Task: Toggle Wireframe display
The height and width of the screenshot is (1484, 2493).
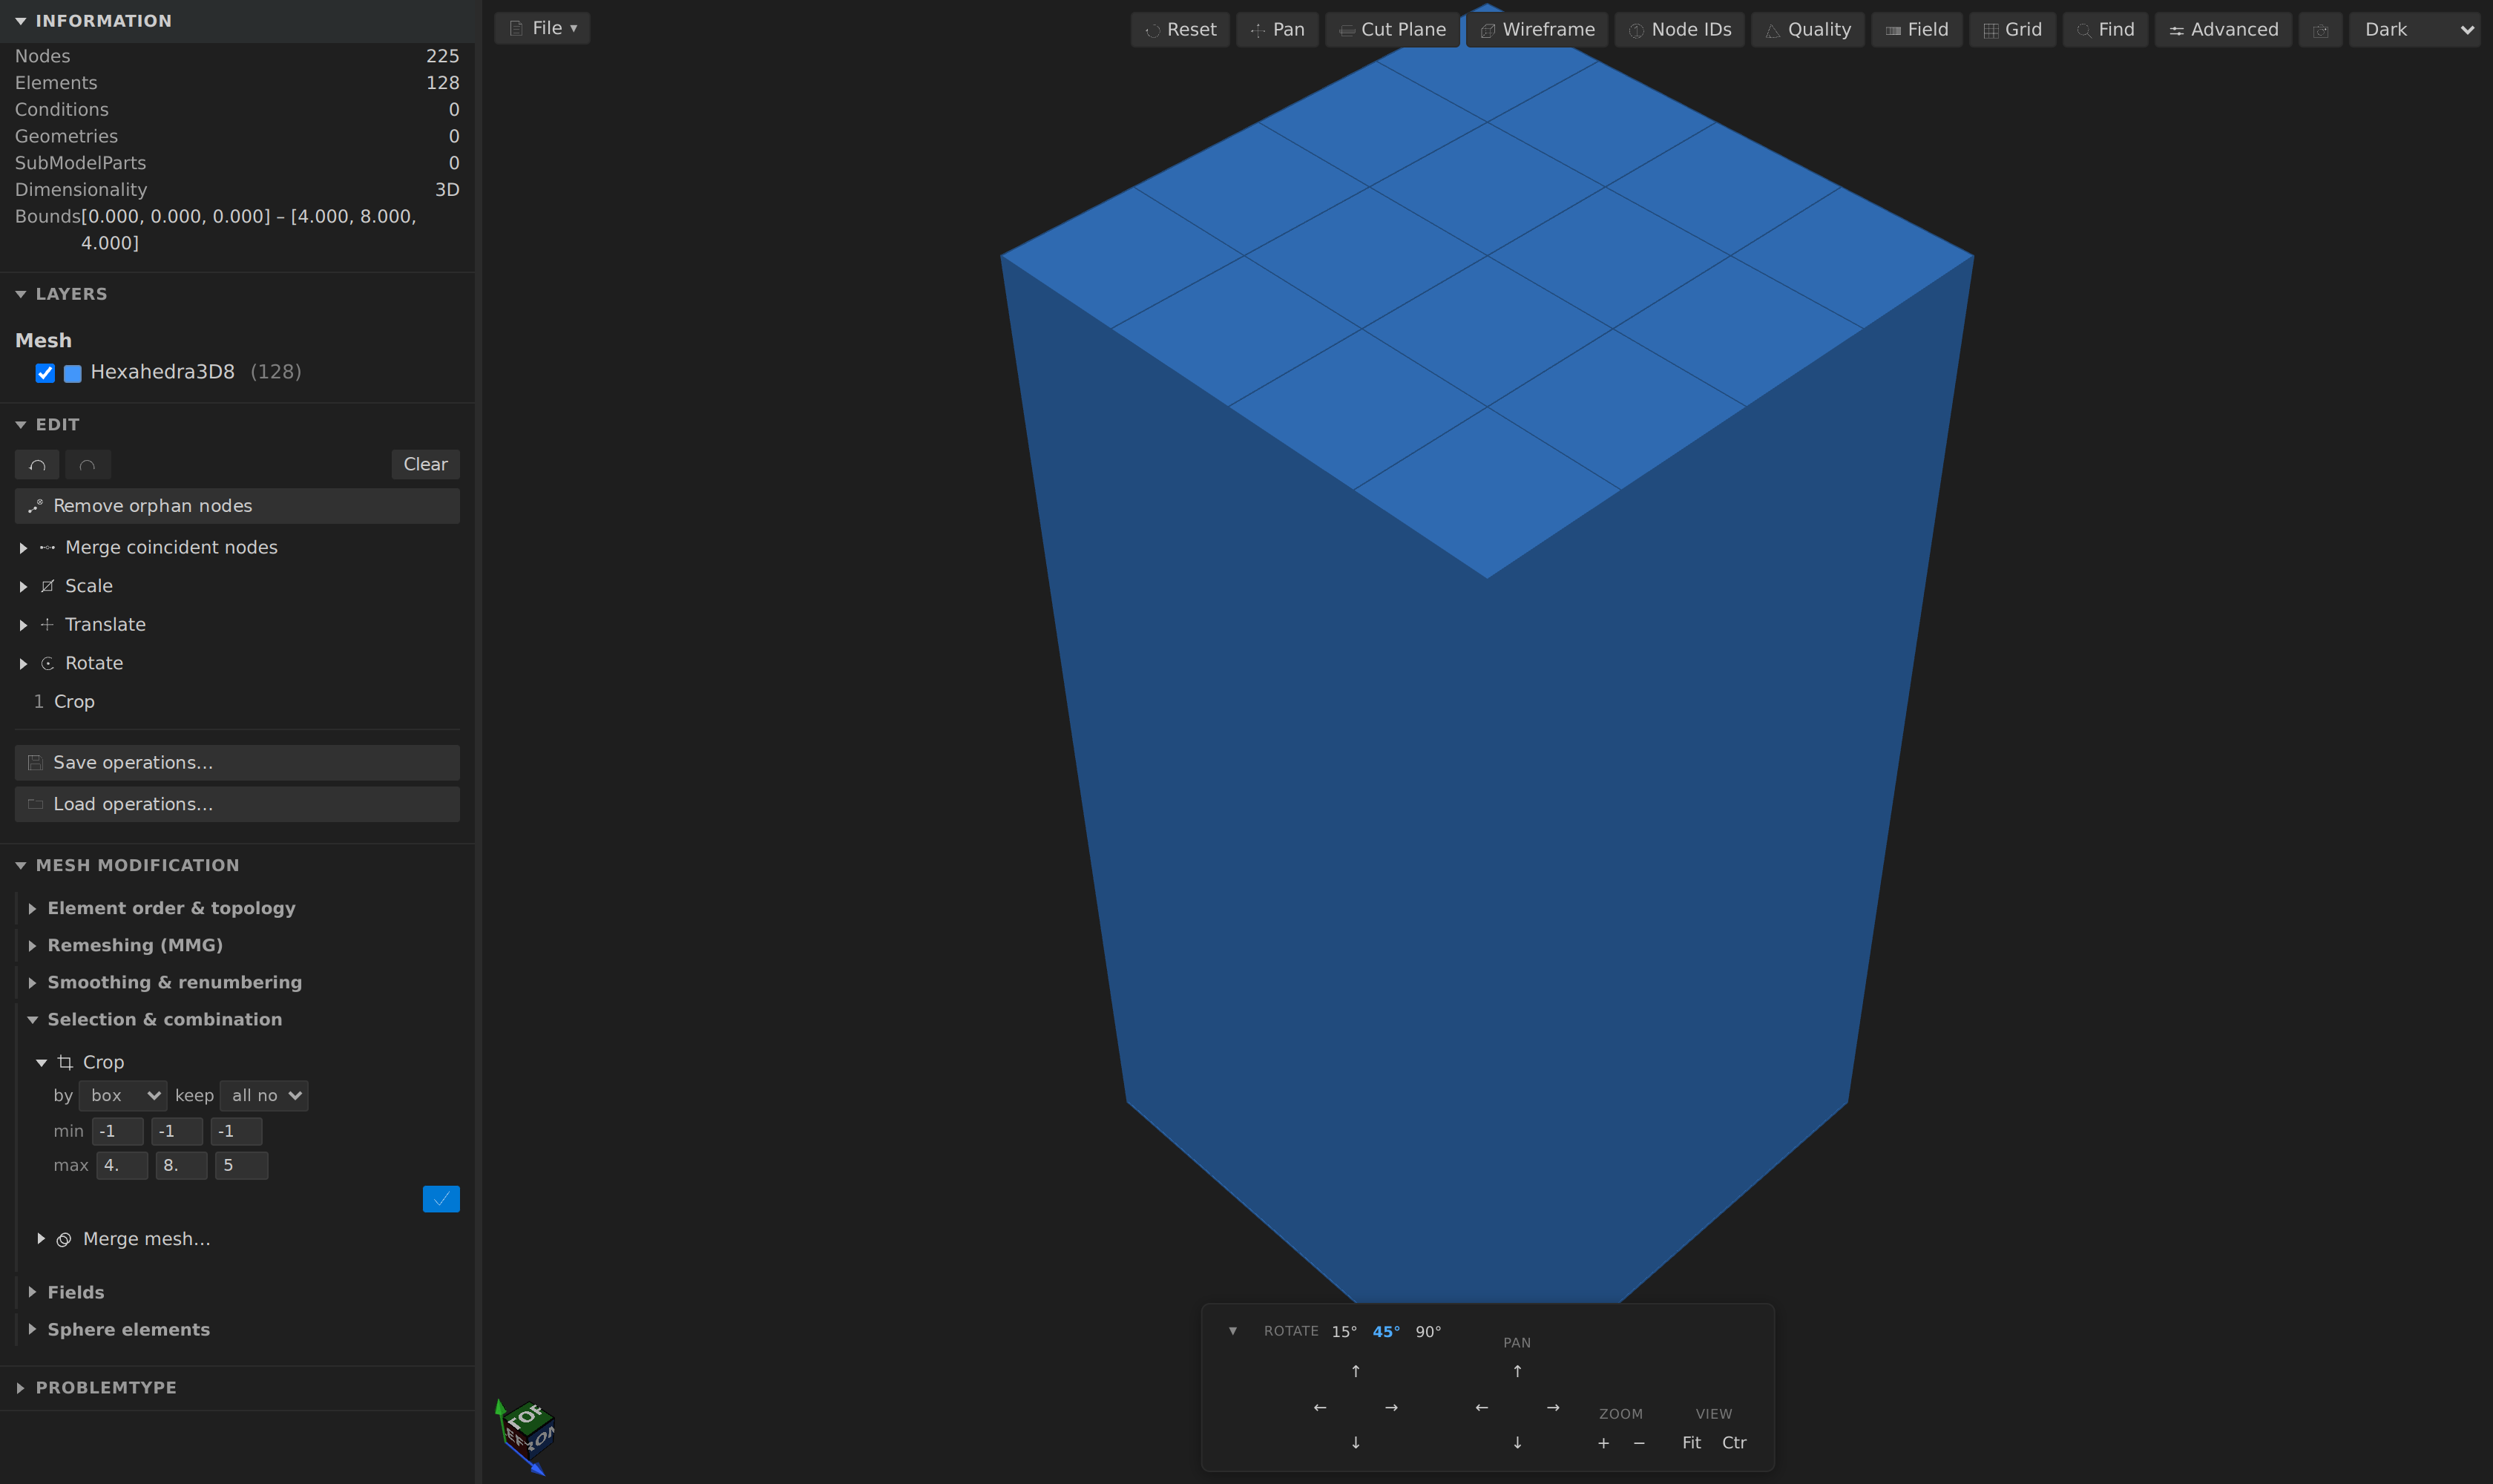Action: [x=1537, y=29]
